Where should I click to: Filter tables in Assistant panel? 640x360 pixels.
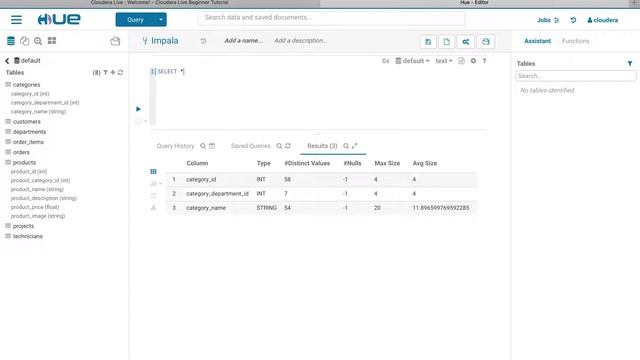coord(630,64)
